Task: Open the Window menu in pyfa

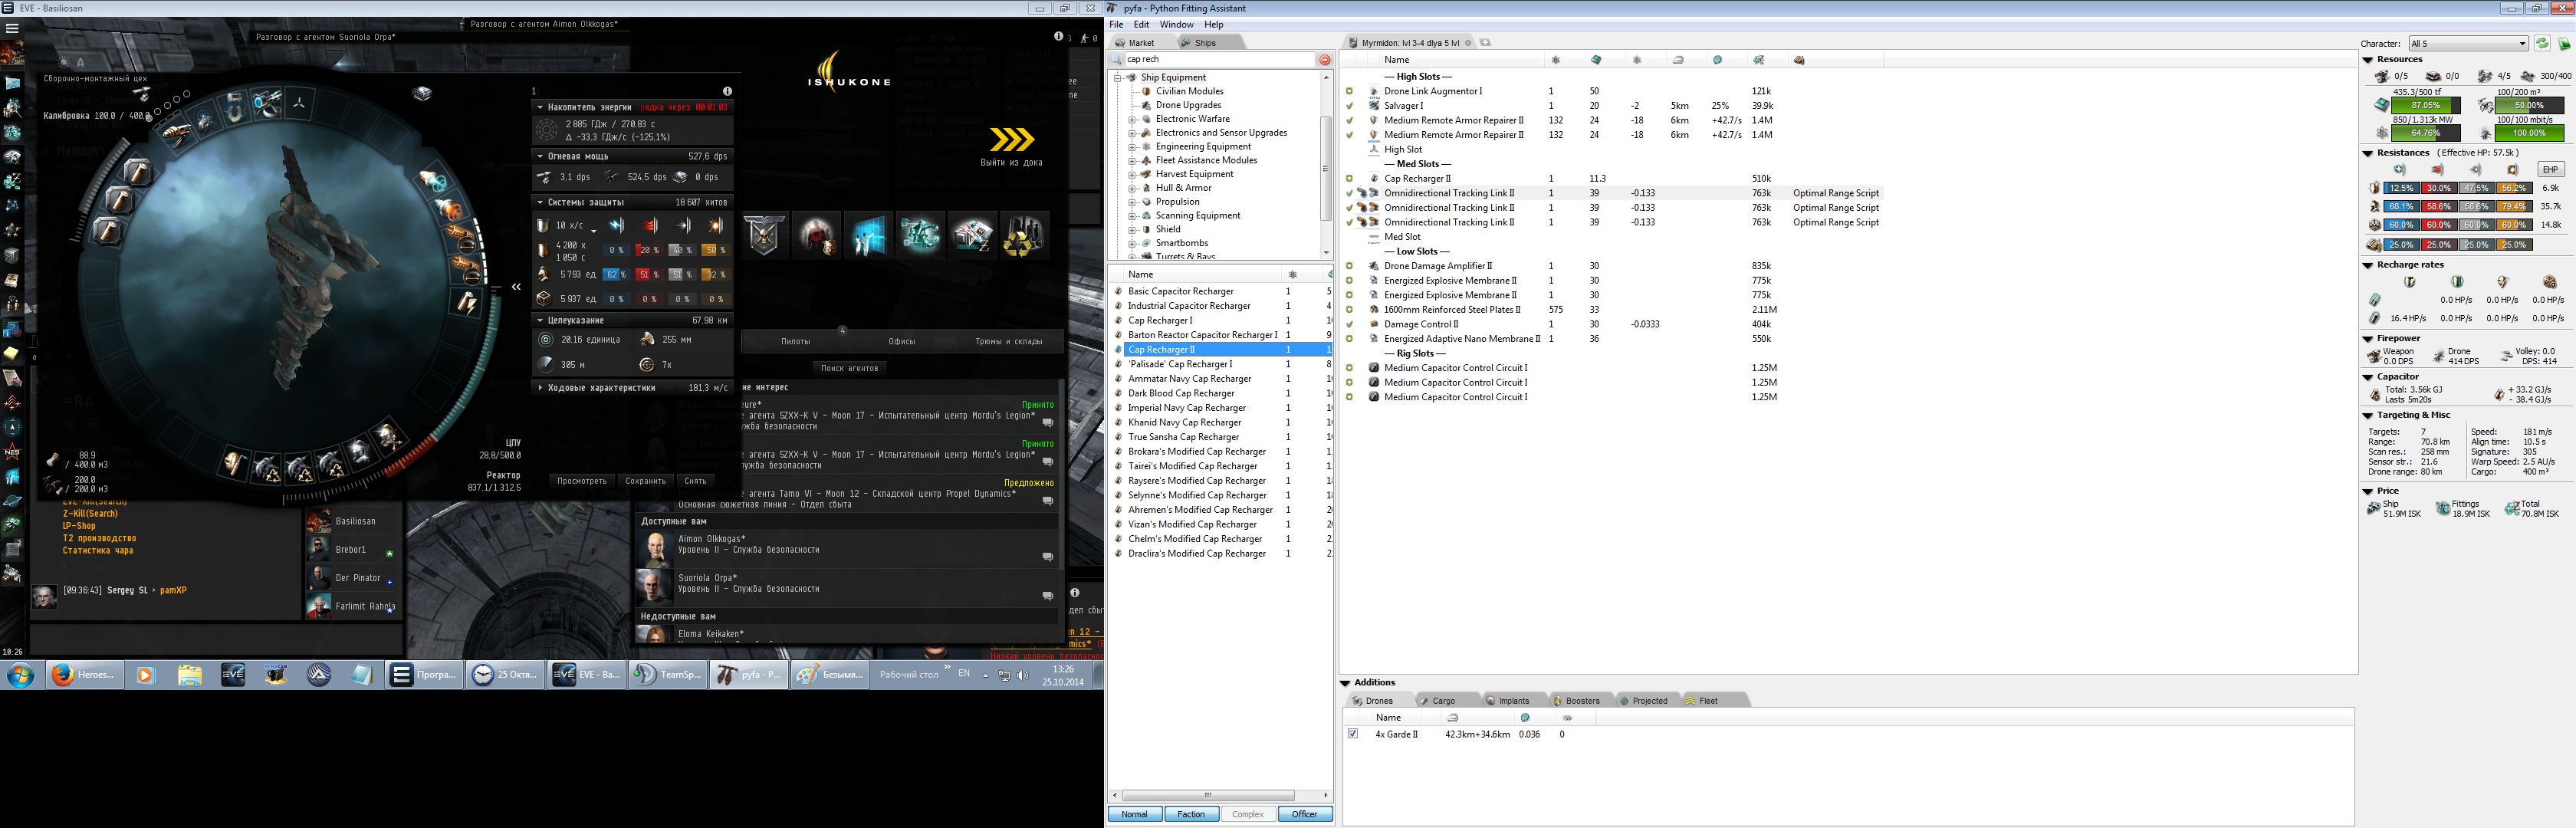Action: pyautogui.click(x=1176, y=24)
